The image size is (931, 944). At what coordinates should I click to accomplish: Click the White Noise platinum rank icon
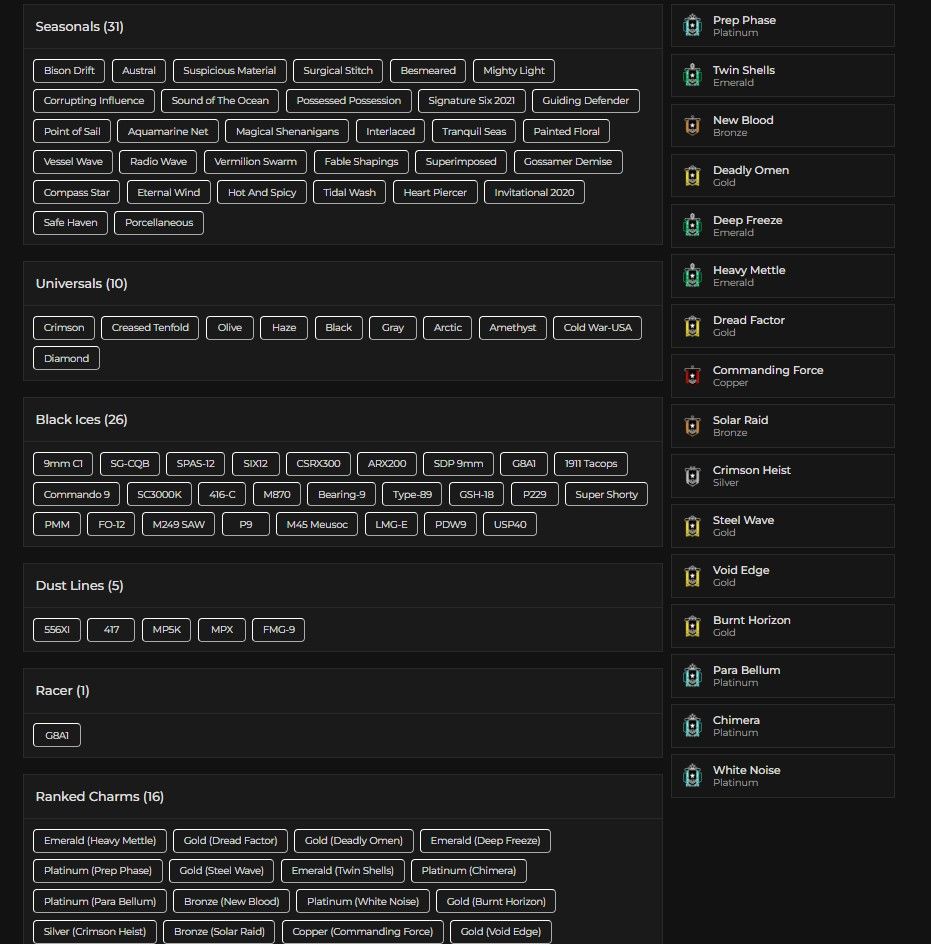pyautogui.click(x=693, y=775)
